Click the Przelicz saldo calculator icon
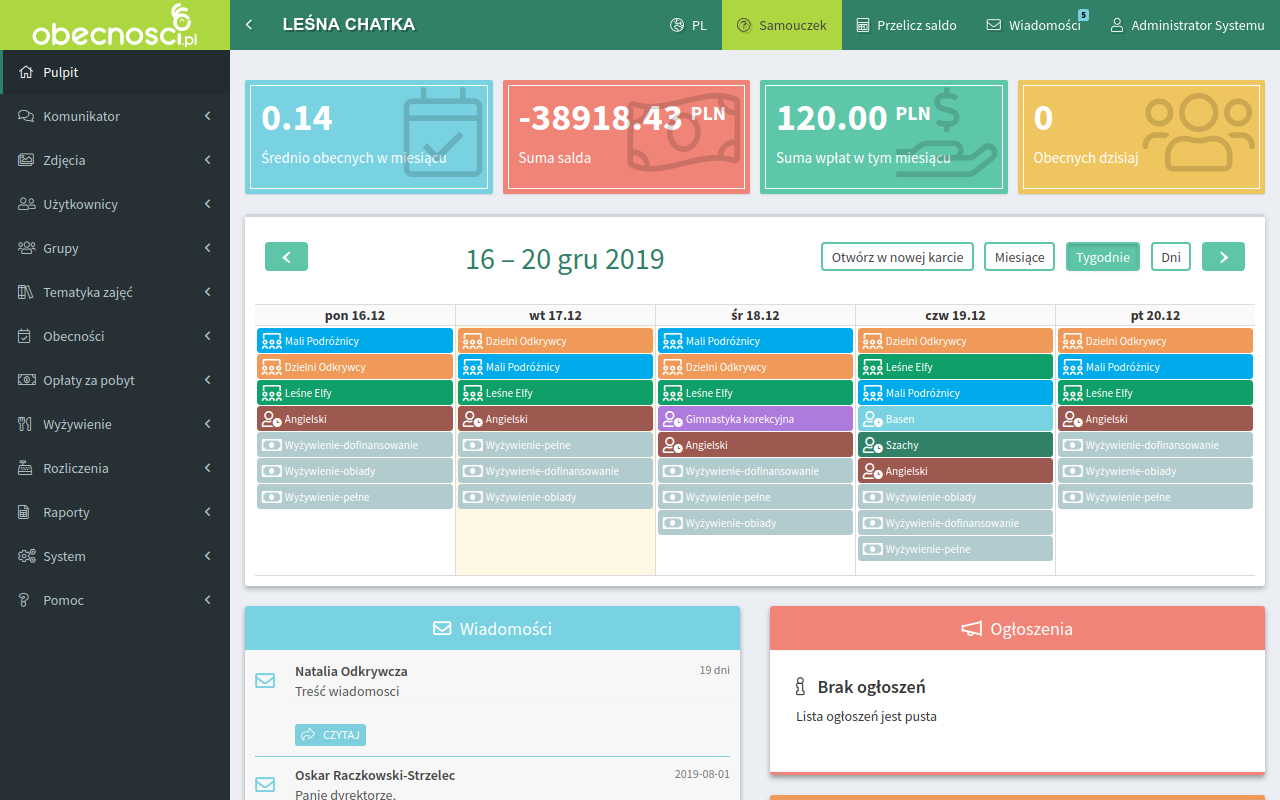1280x800 pixels. [863, 25]
